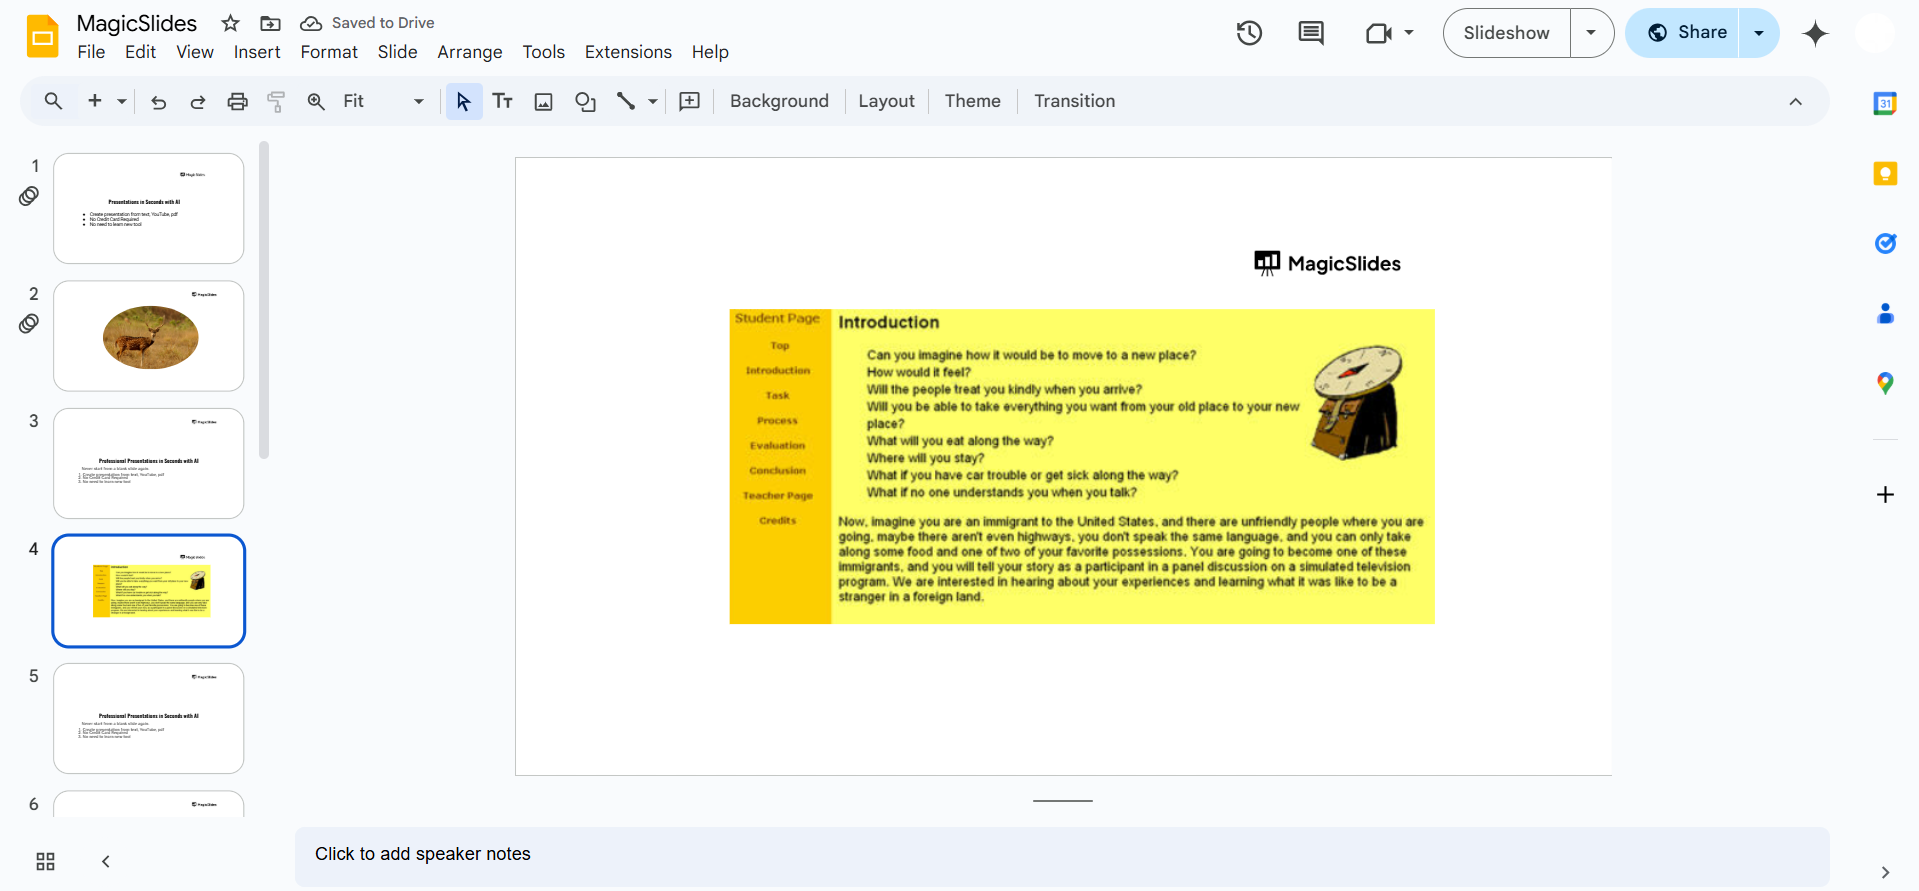Open the Gemini sparkle assistant
This screenshot has width=1919, height=891.
point(1815,33)
